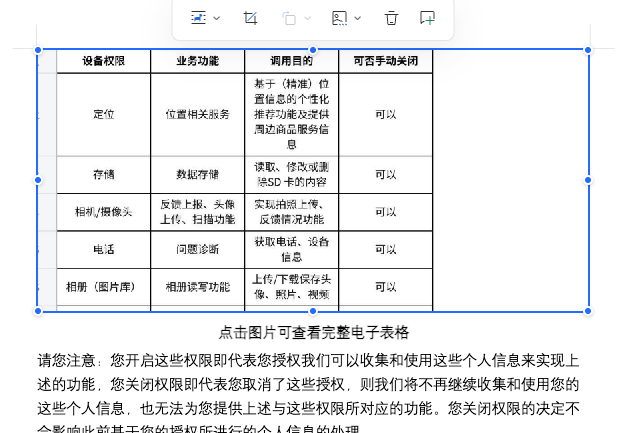
Task: Click 可以 in the 存储 row
Action: pos(385,175)
